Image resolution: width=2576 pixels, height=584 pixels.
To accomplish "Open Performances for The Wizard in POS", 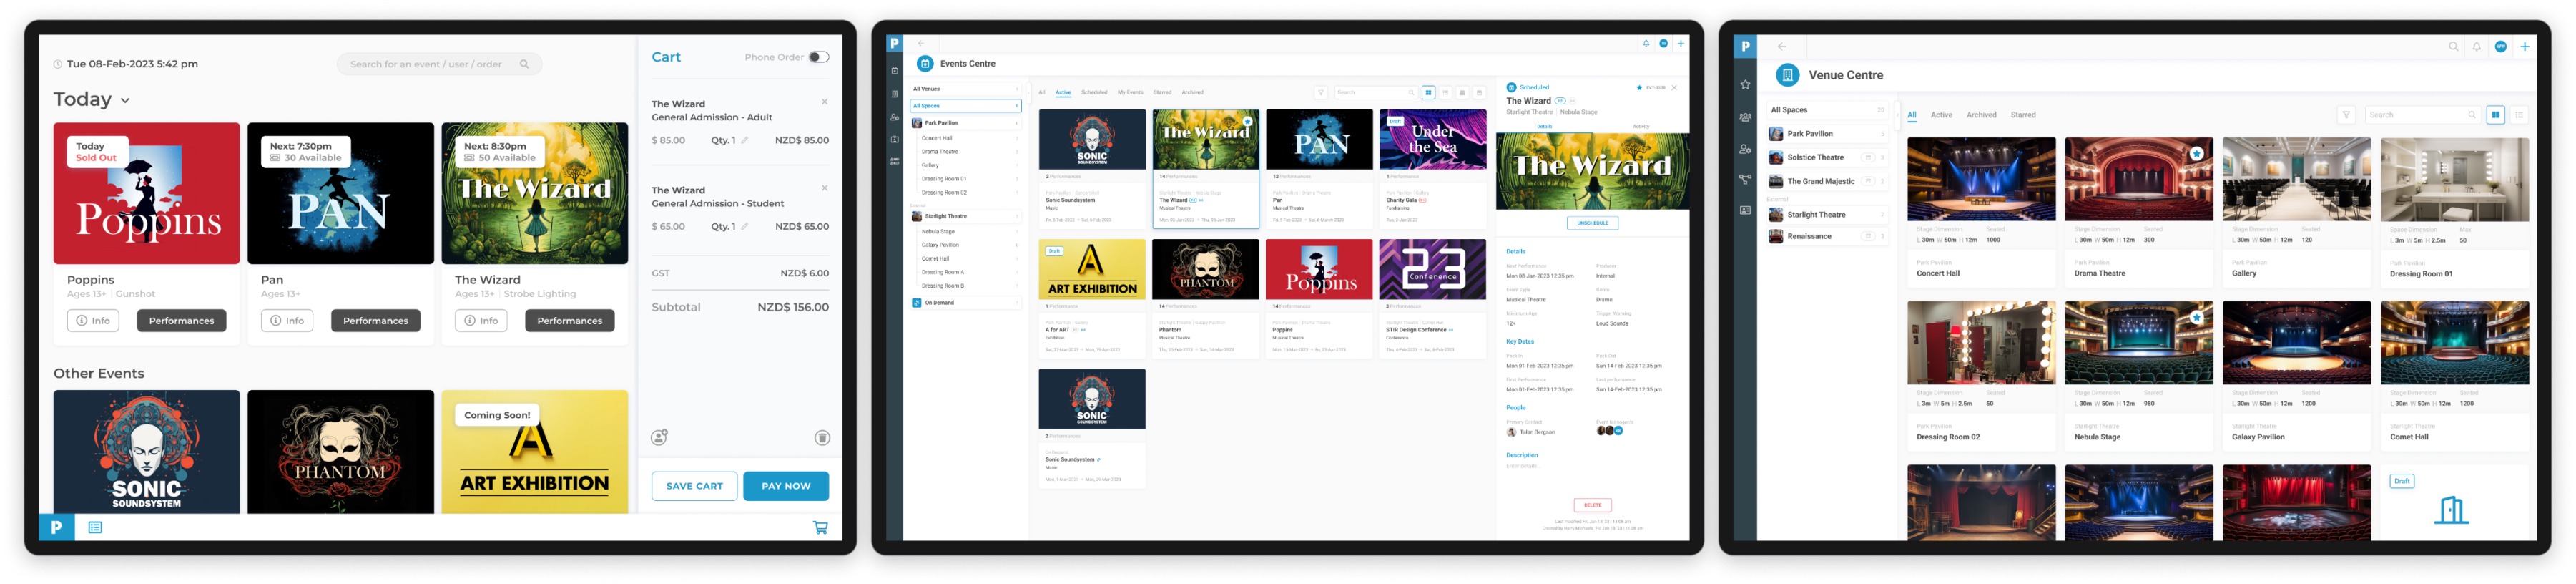I will (569, 321).
